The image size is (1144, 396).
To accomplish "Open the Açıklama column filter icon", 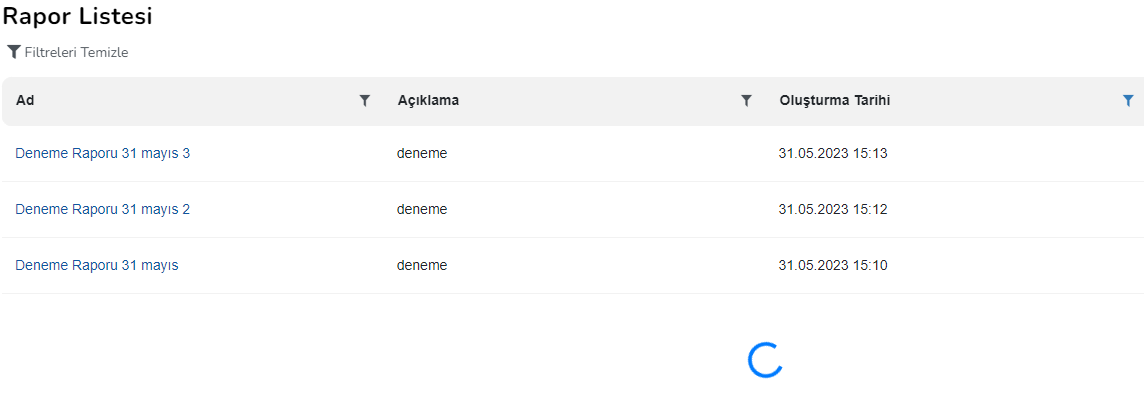I will pos(746,101).
